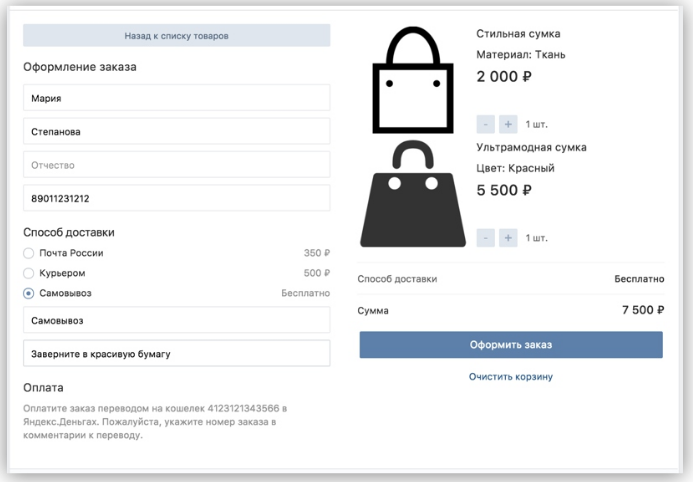Click the first name field containing Мария
Screen dimensions: 693x482
176,98
